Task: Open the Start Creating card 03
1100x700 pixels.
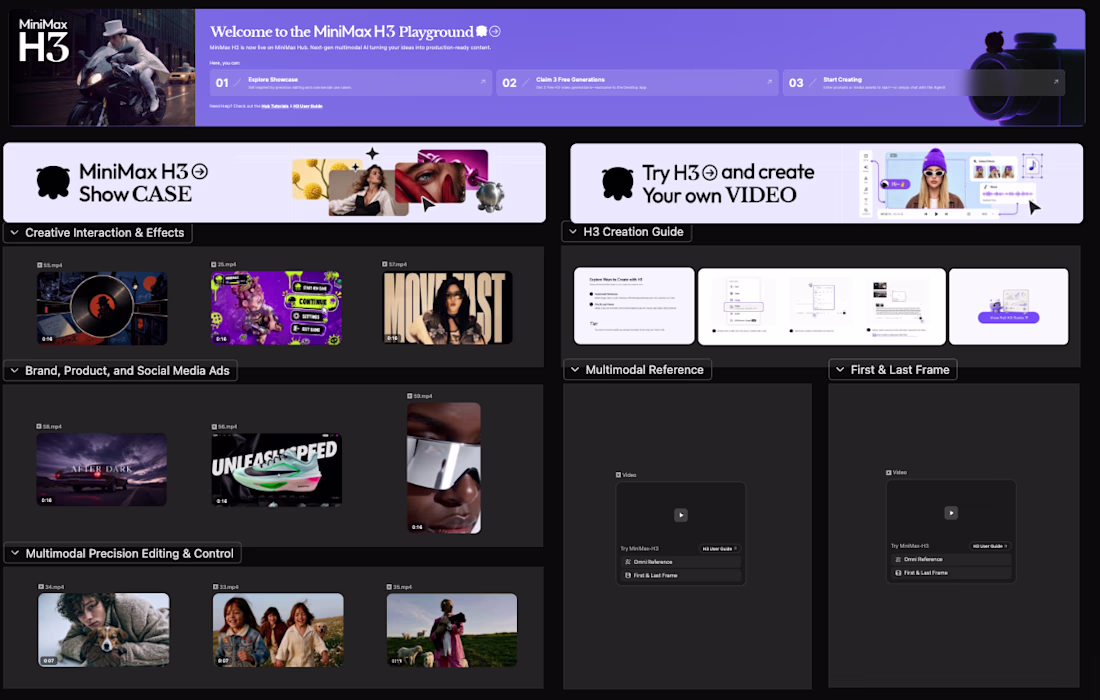Action: [x=924, y=83]
